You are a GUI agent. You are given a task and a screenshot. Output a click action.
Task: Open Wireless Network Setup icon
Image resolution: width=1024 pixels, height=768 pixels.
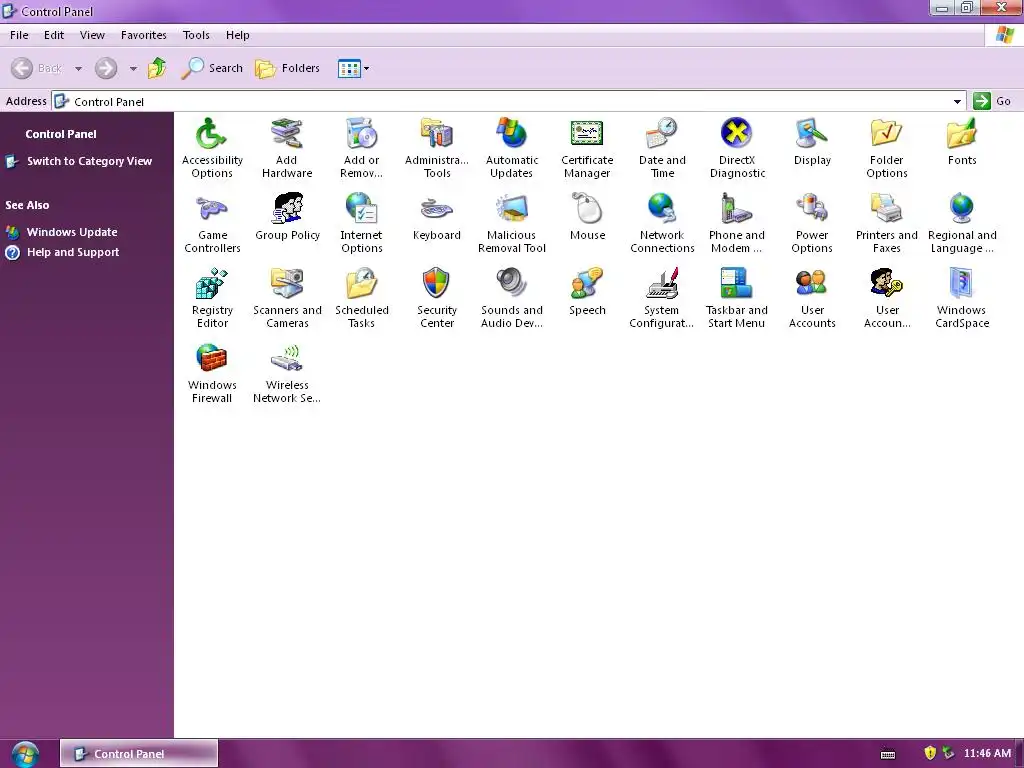tap(287, 373)
